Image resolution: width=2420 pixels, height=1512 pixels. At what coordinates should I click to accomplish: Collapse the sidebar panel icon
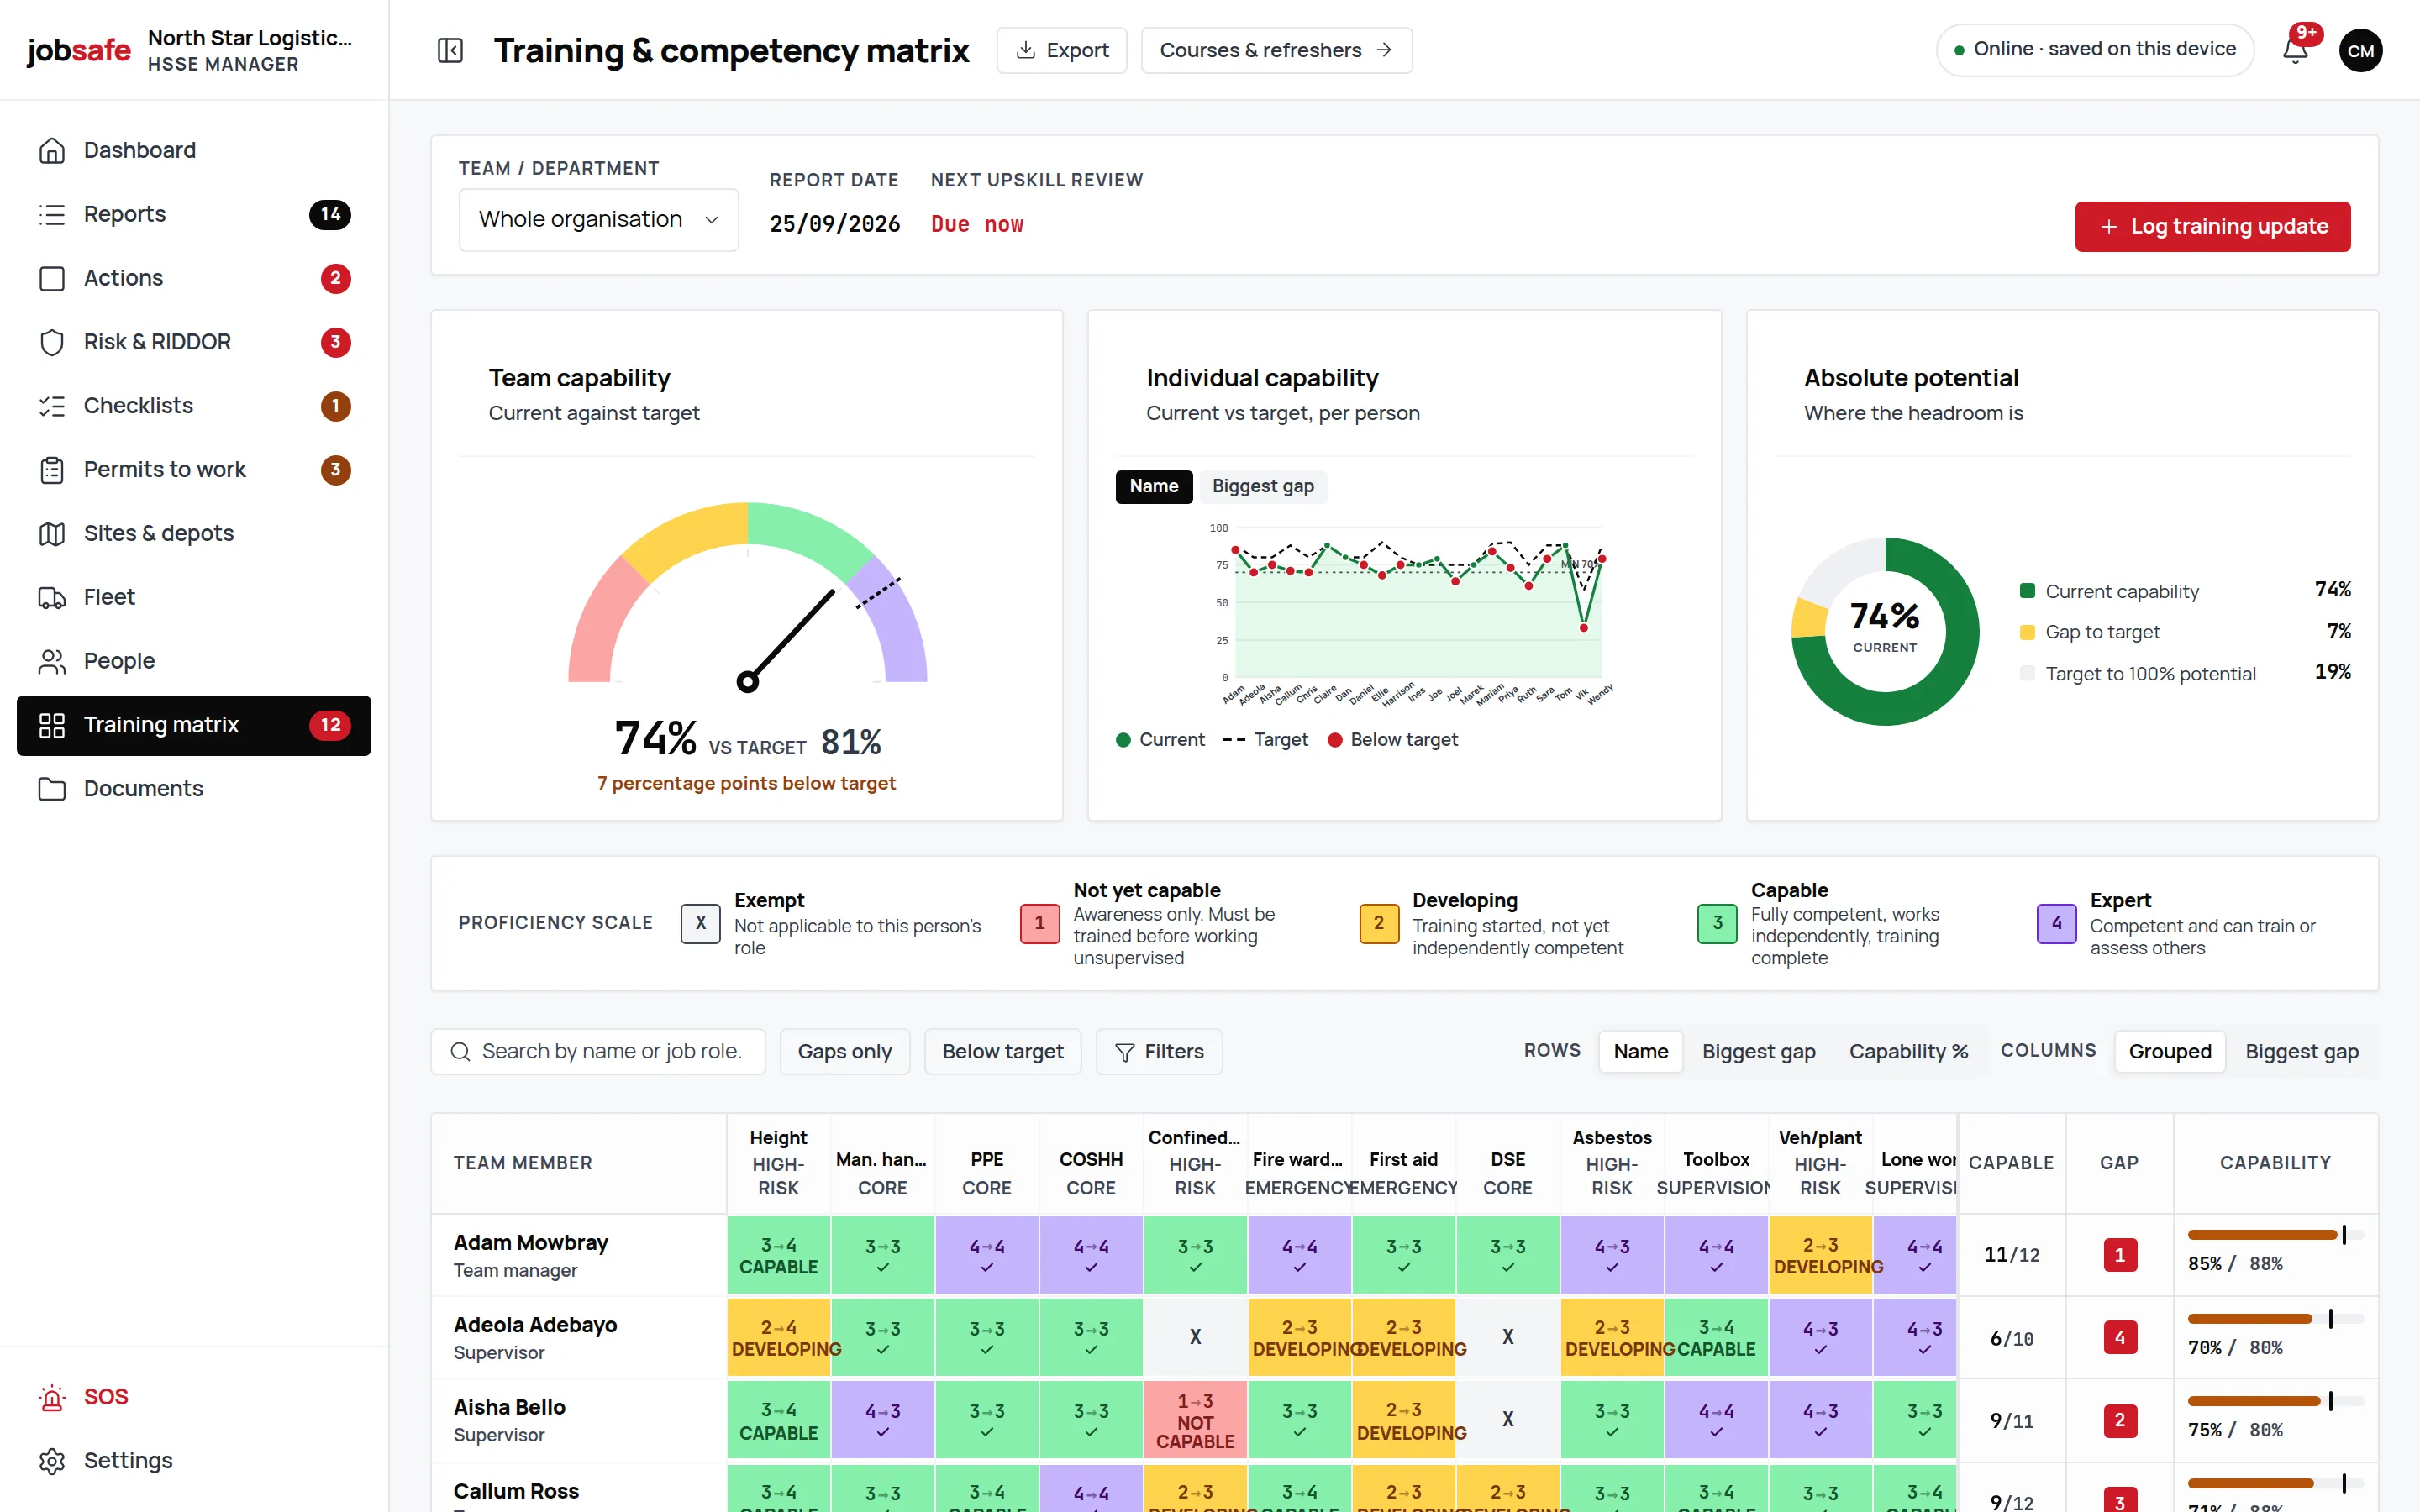[x=450, y=50]
